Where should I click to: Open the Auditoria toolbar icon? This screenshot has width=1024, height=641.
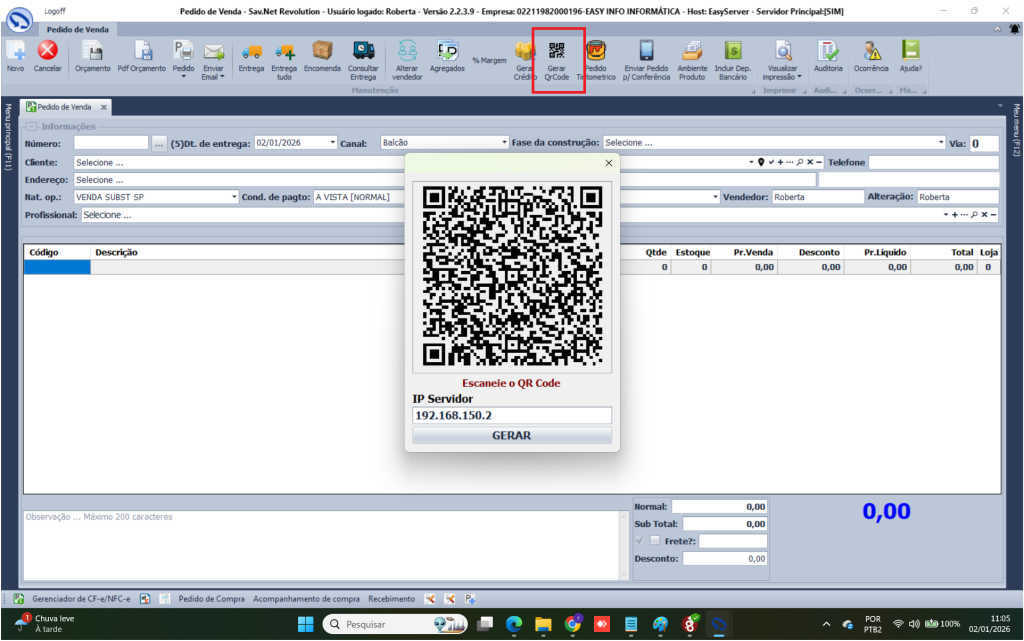828,51
